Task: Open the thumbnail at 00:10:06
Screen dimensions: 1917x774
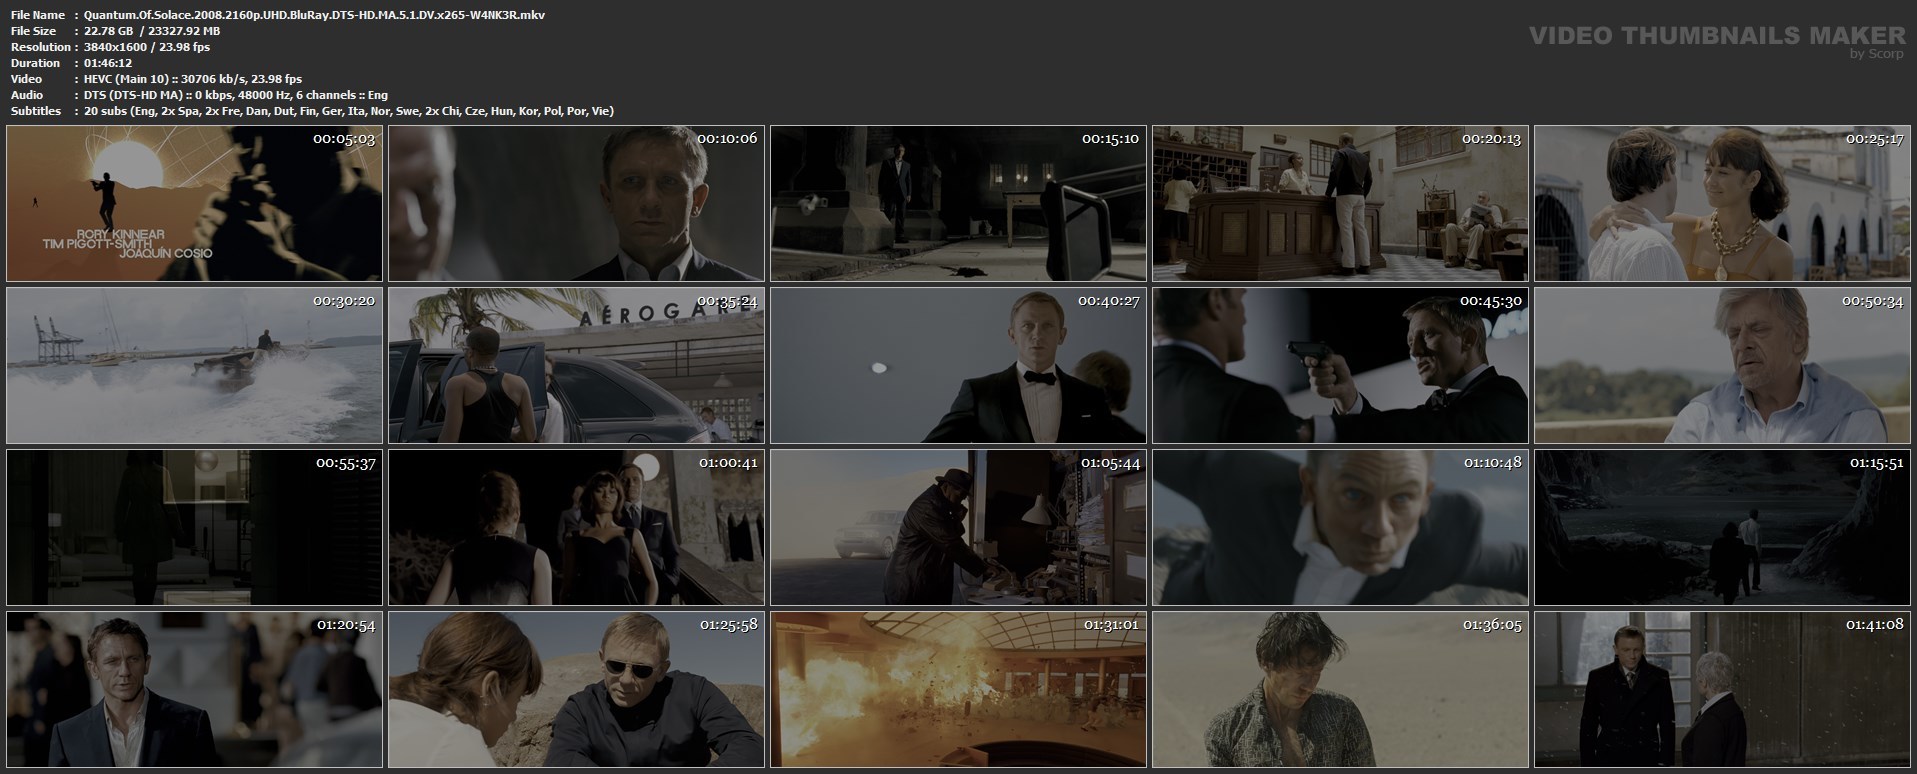Action: click(x=576, y=203)
